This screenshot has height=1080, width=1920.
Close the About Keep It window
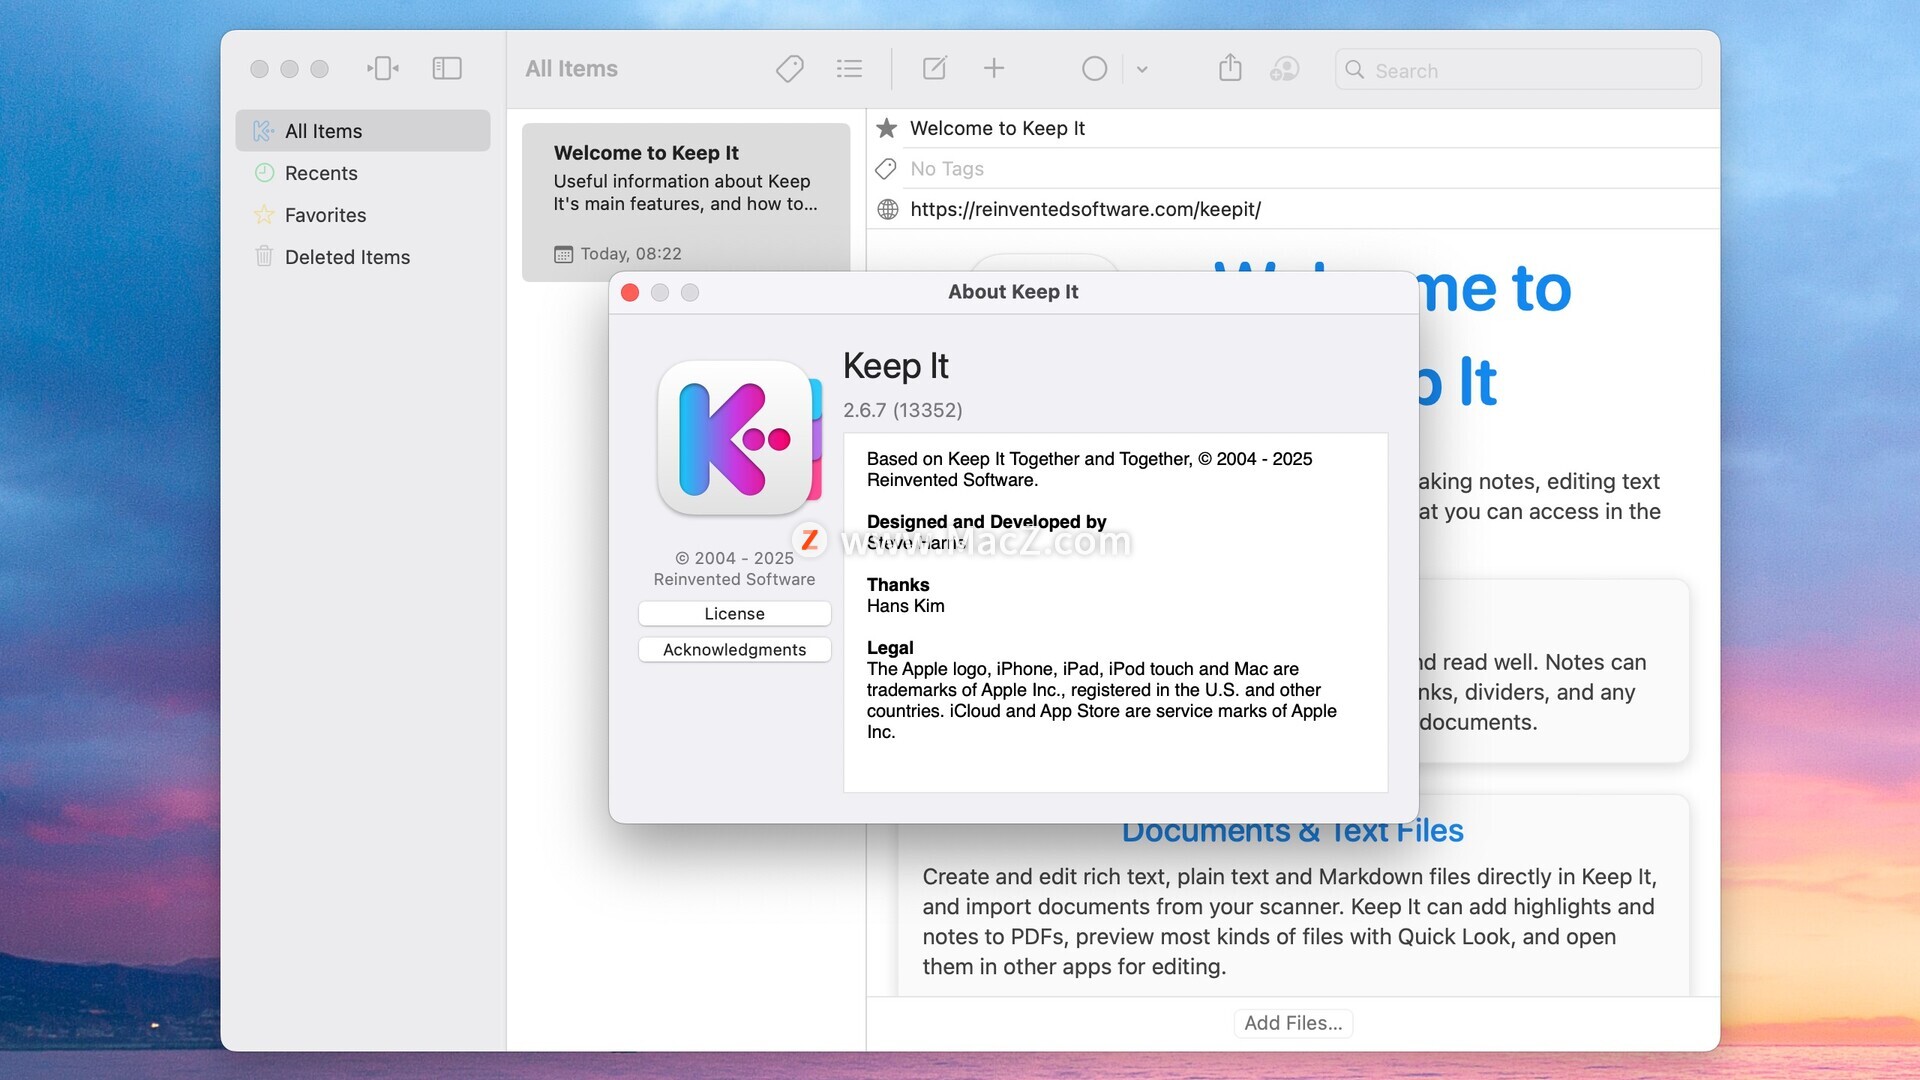(630, 292)
